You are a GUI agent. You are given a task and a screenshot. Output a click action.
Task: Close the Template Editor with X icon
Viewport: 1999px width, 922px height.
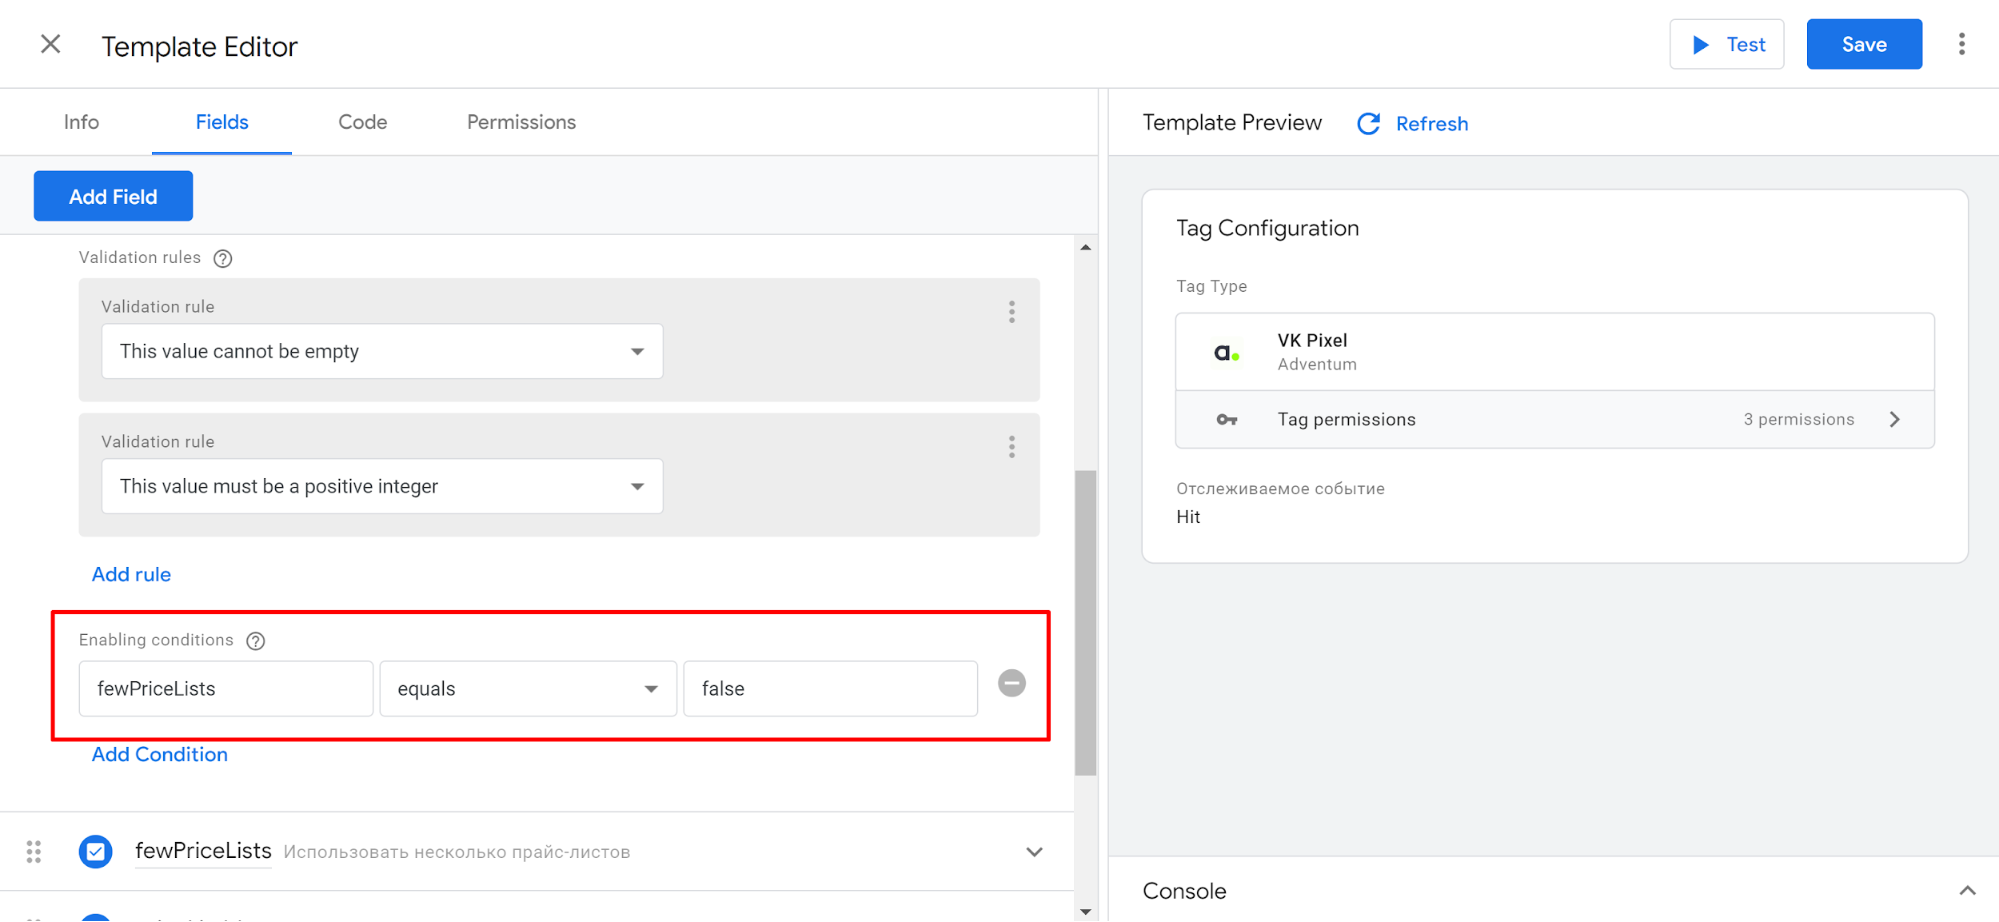pos(50,44)
